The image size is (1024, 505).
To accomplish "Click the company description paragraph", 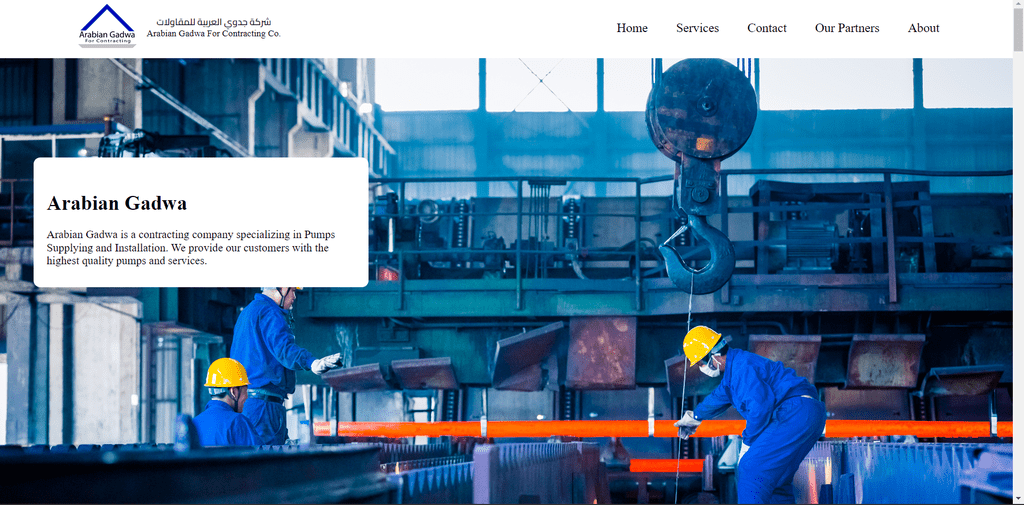I will [x=191, y=248].
